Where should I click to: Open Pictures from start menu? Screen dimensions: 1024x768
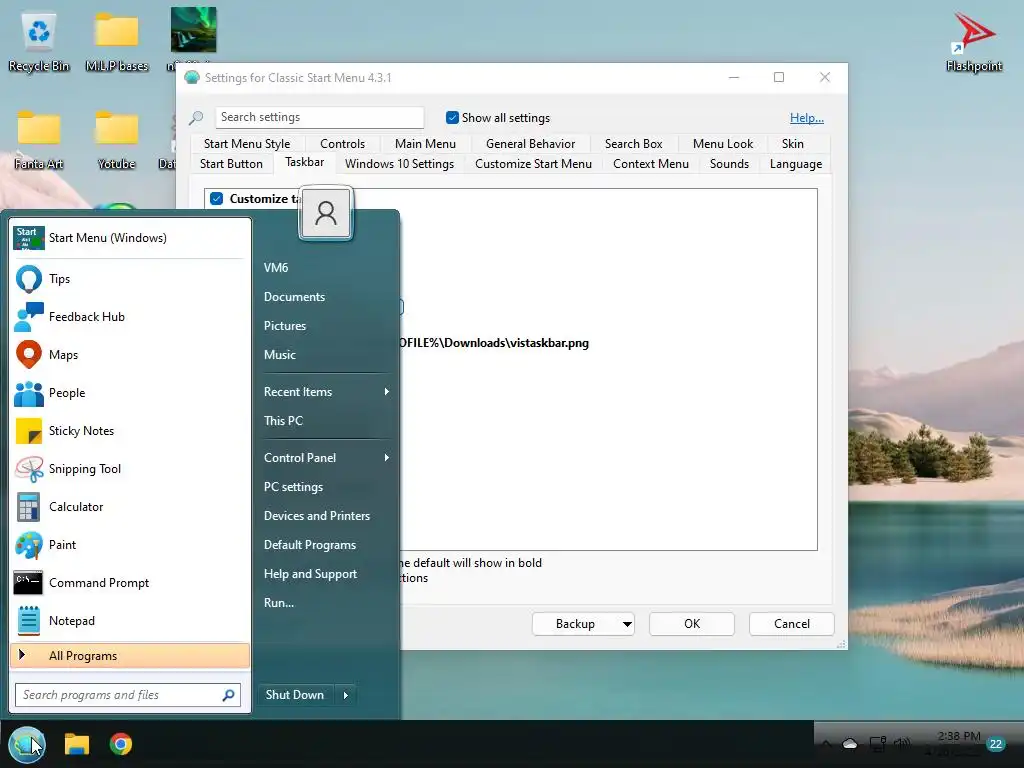[x=326, y=326]
